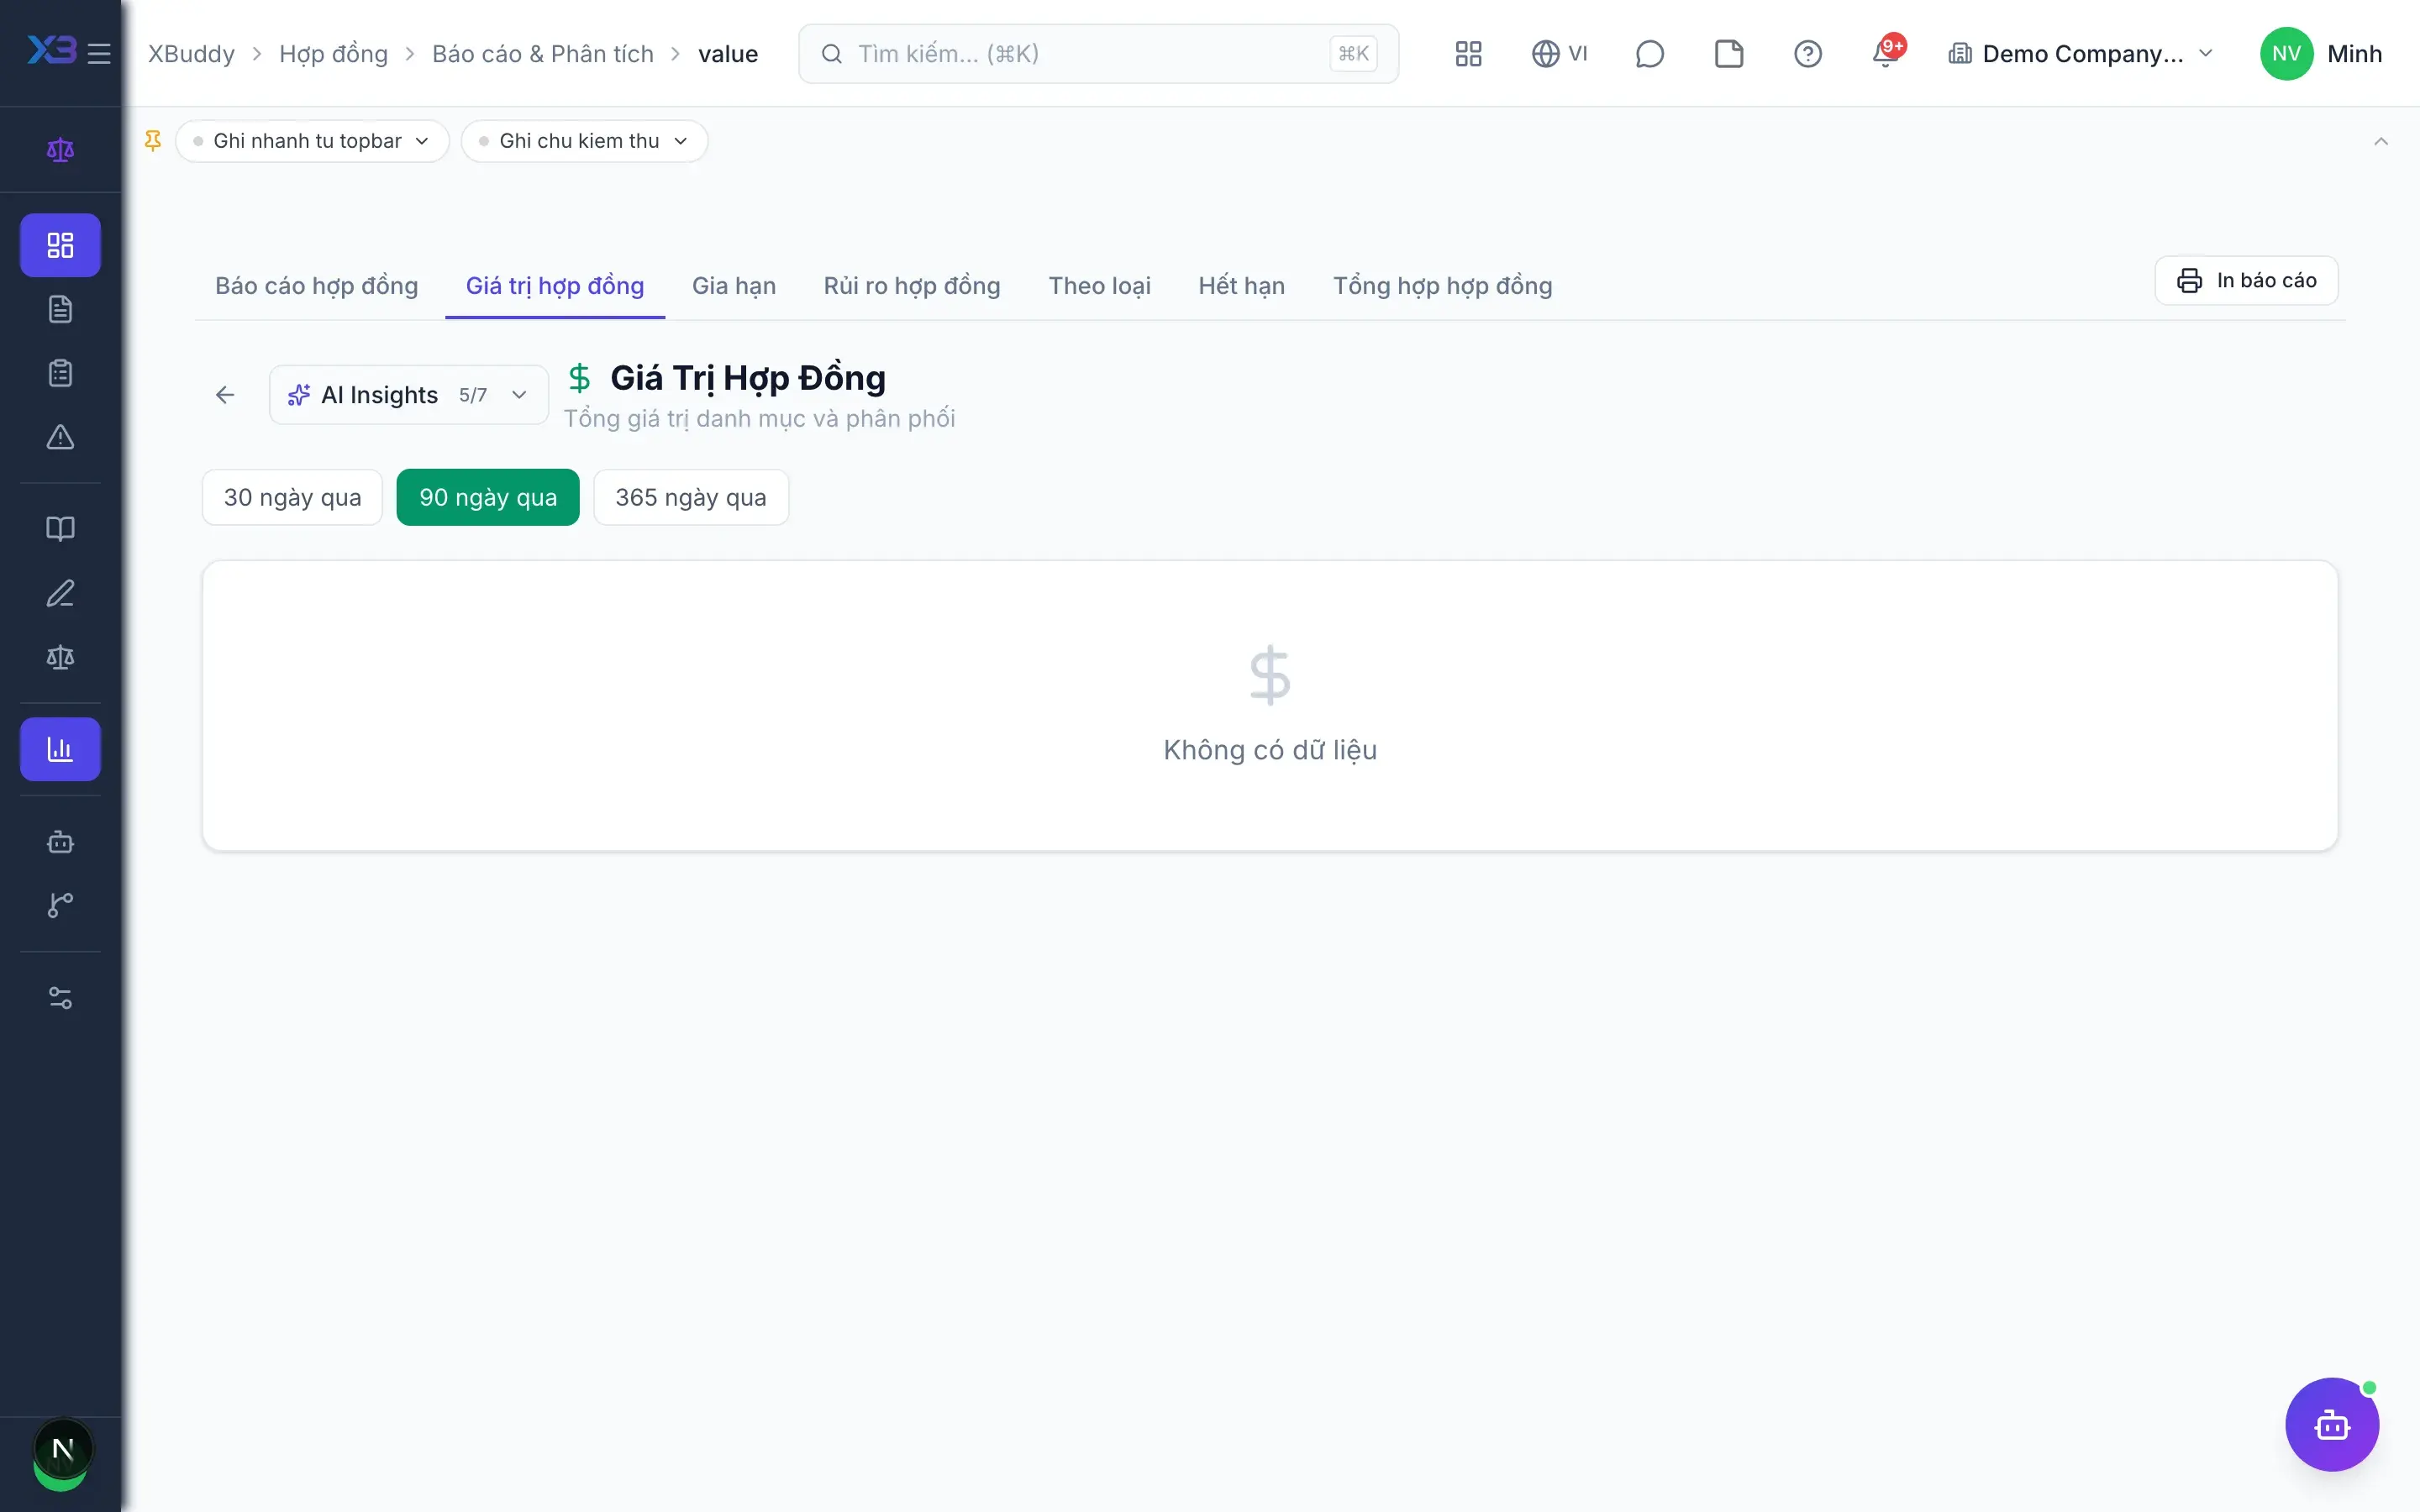The width and height of the screenshot is (2420, 1512).
Task: Select the 30 ngày qua period
Action: tap(292, 497)
